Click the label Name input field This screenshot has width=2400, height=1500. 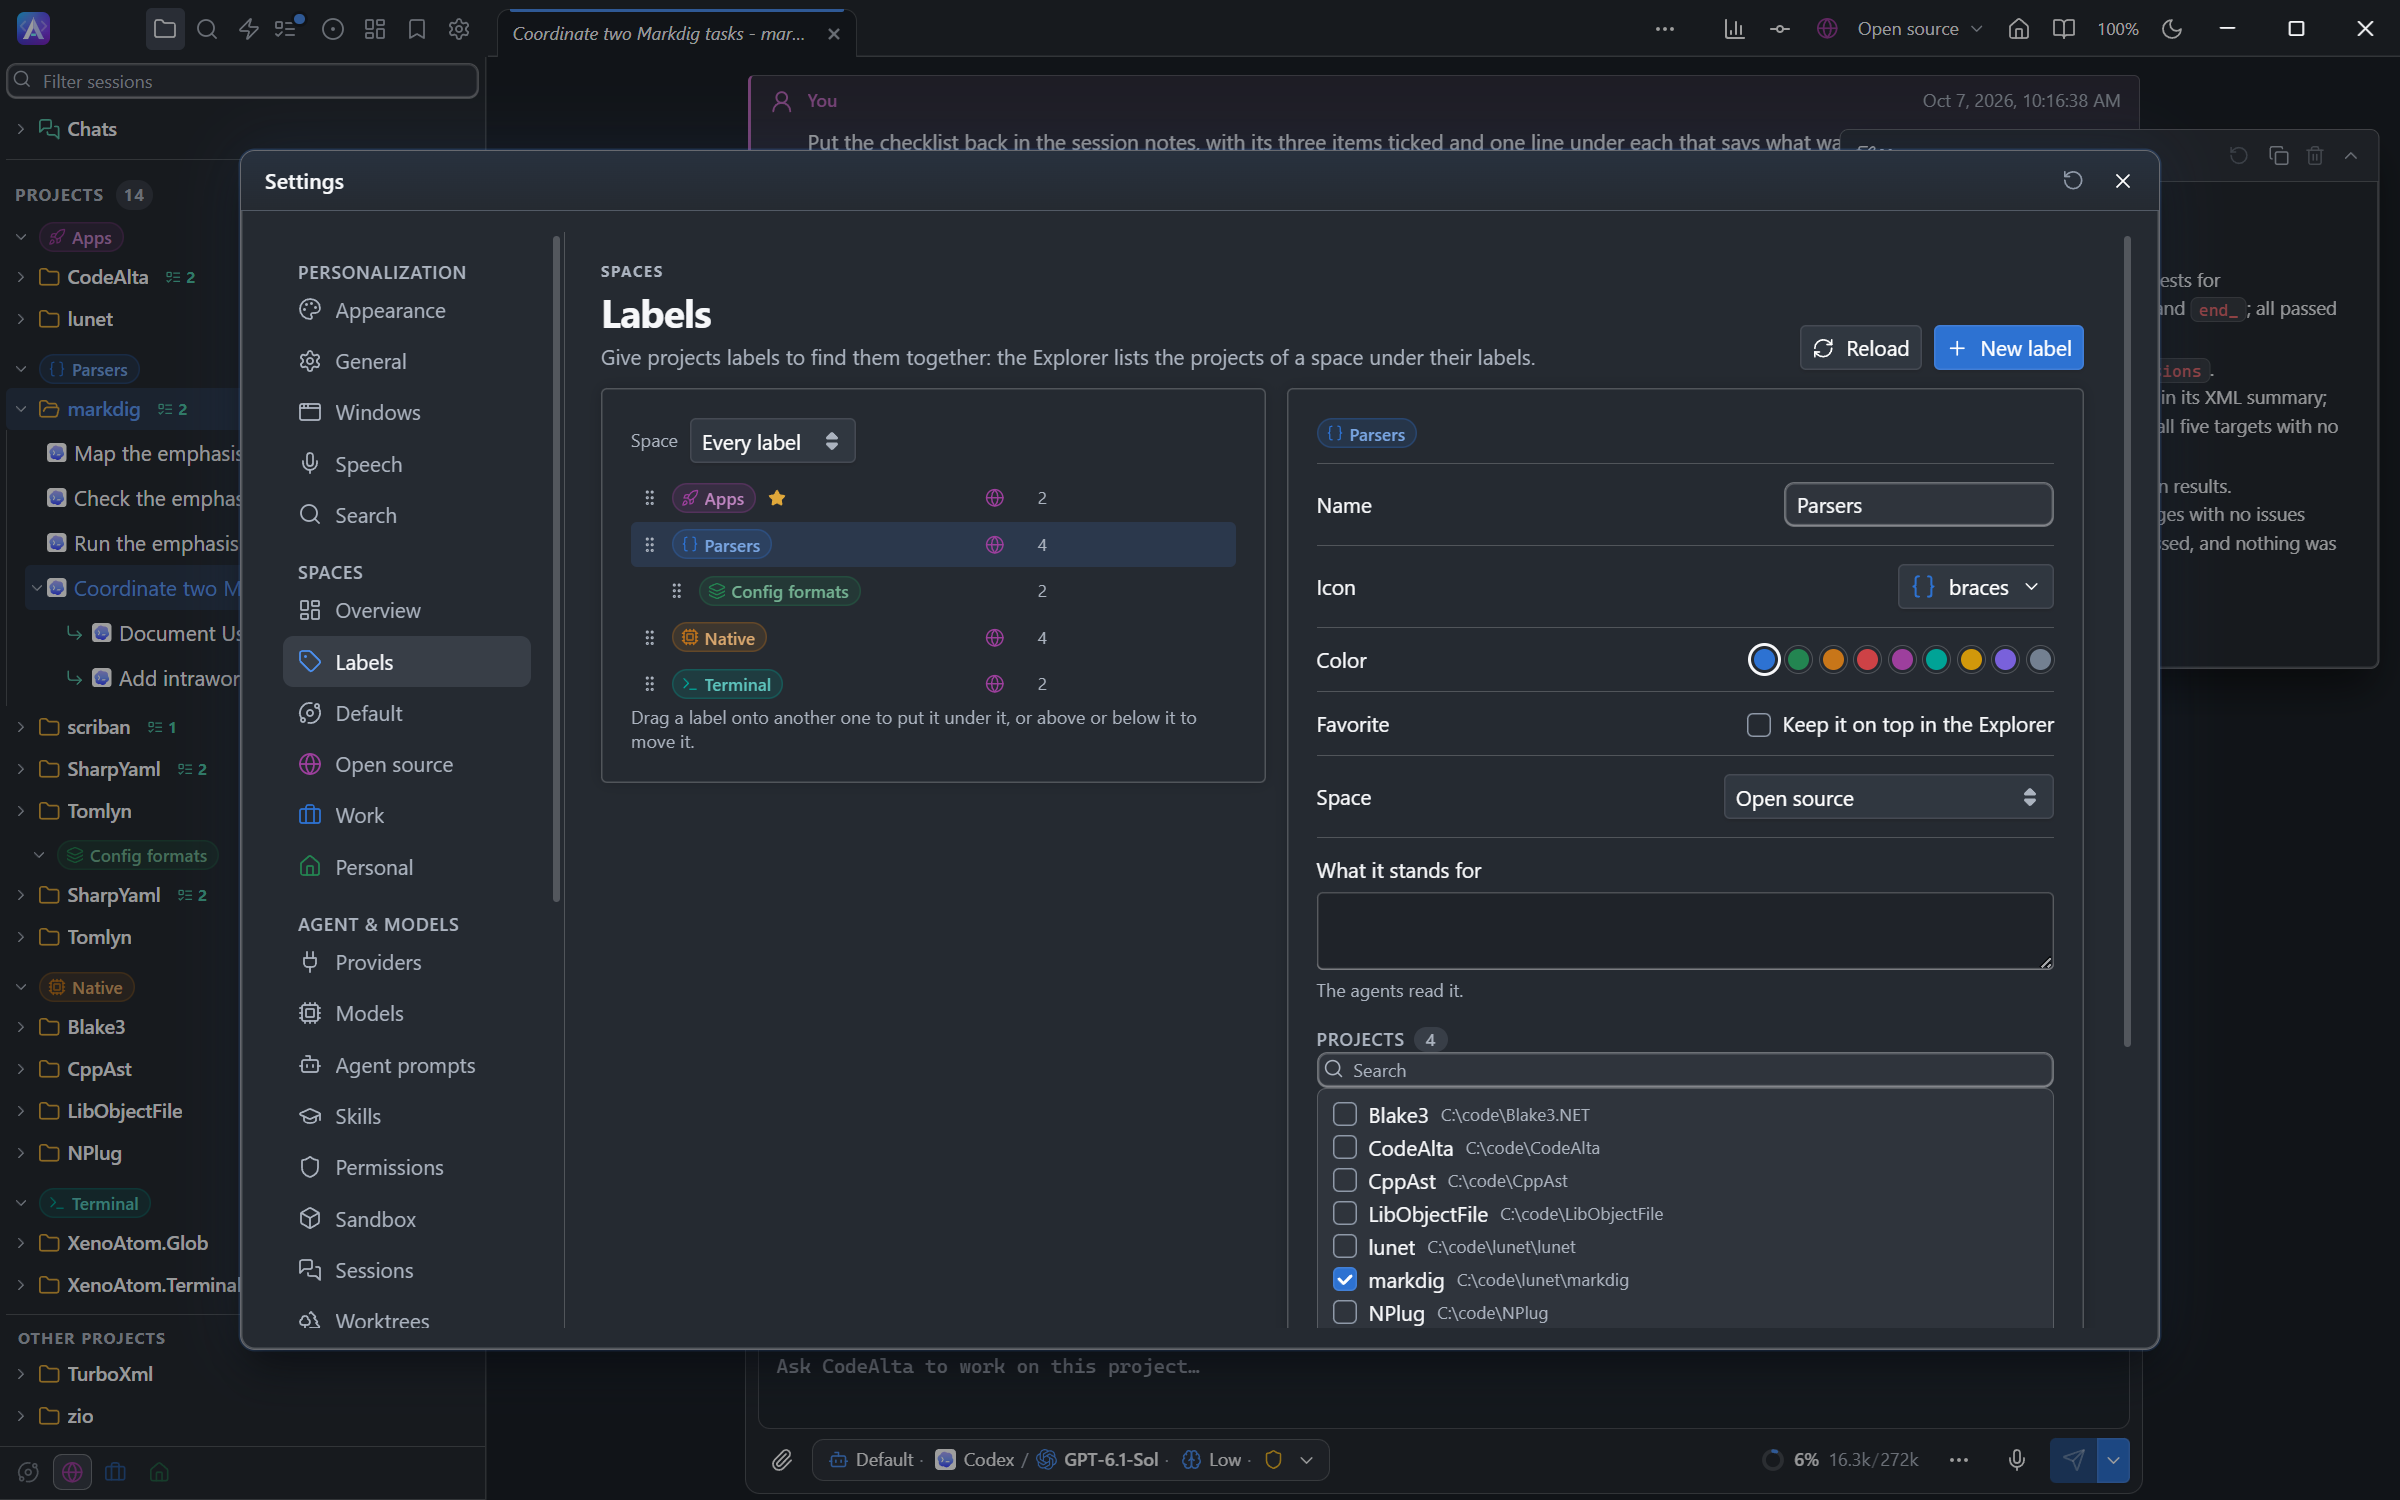pyautogui.click(x=1918, y=505)
